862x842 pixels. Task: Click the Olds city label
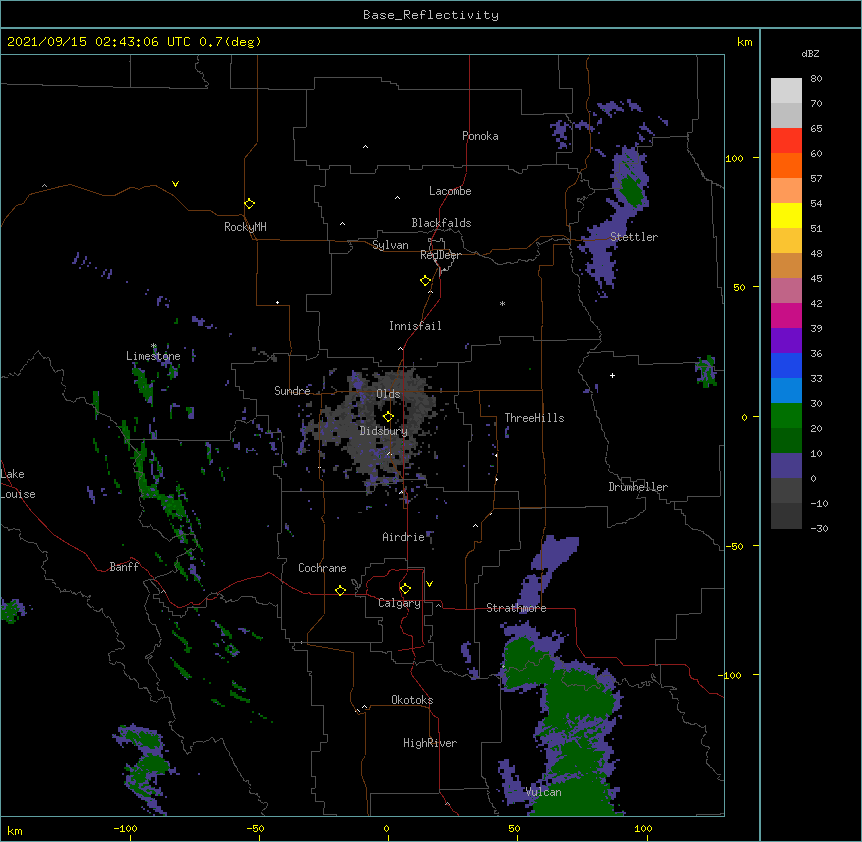388,394
